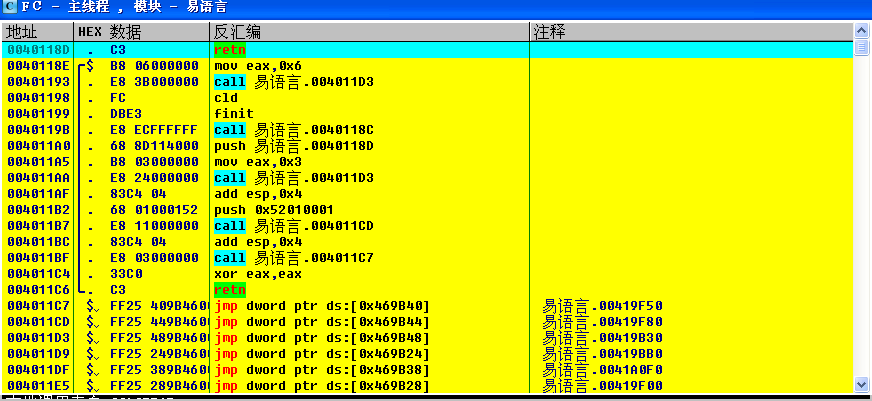Click comment 易语言.00419F50
The width and height of the screenshot is (872, 401).
(603, 306)
